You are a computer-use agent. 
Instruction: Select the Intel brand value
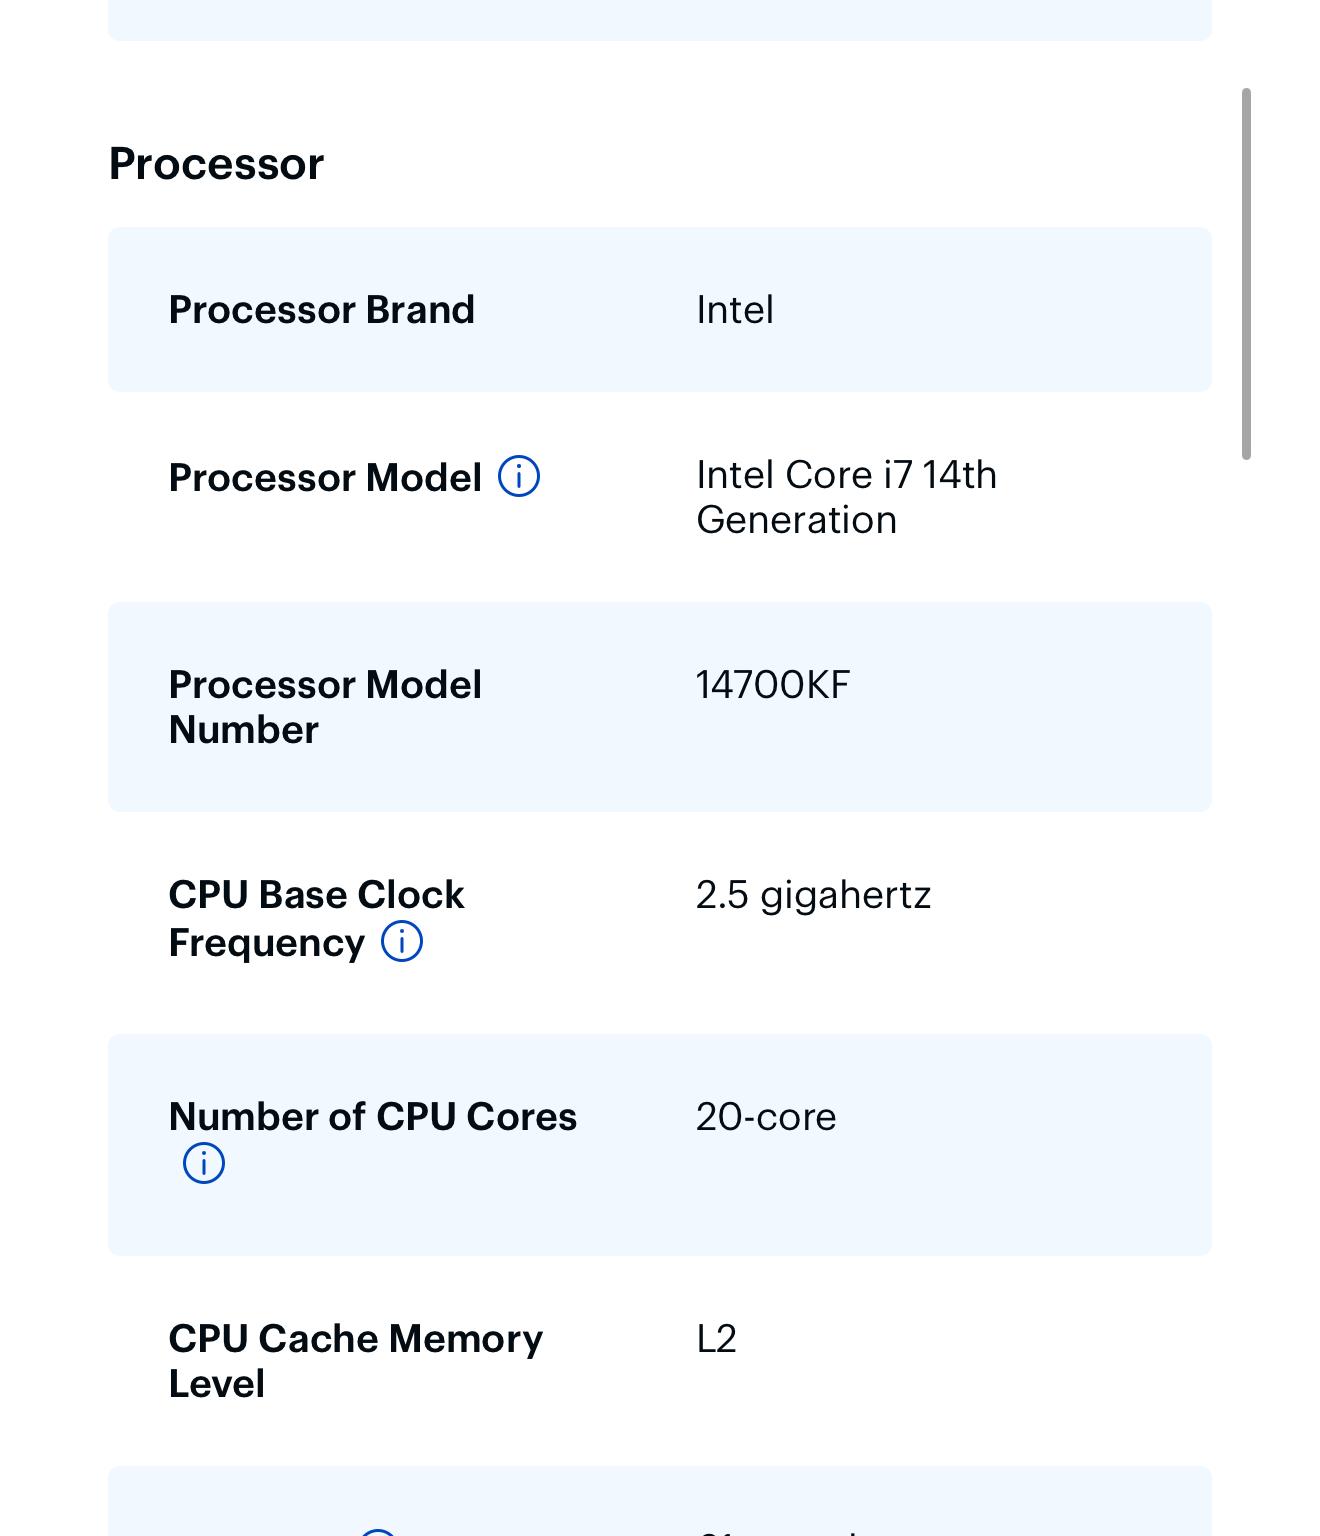coord(735,310)
